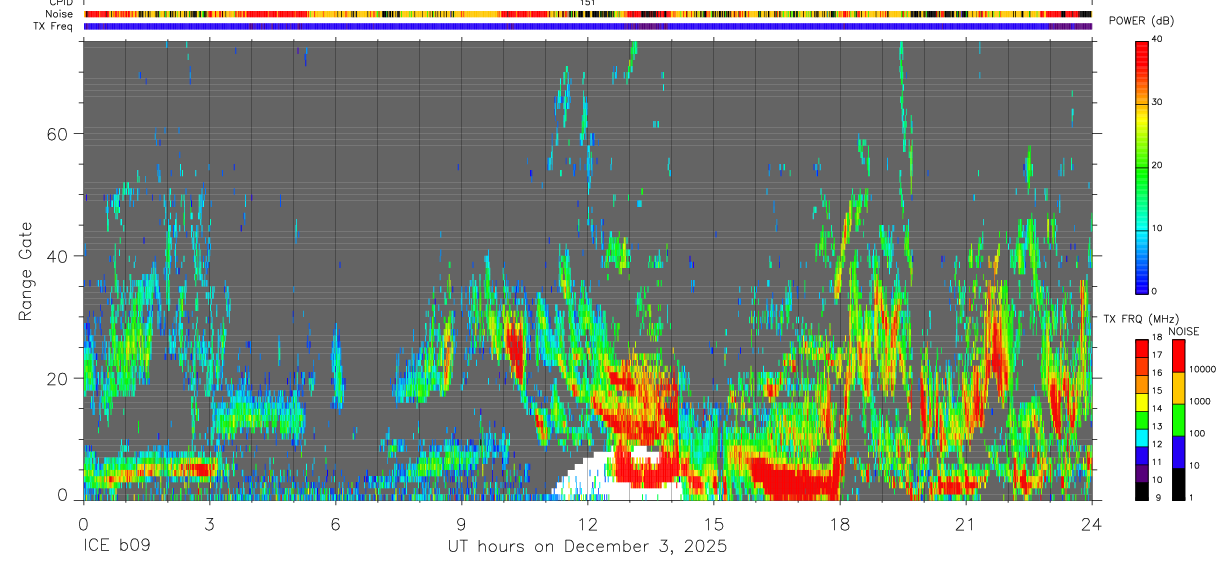Image resolution: width=1228 pixels, height=567 pixels.
Task: Click the '10000' label on the NOISE scale
Action: click(1202, 369)
